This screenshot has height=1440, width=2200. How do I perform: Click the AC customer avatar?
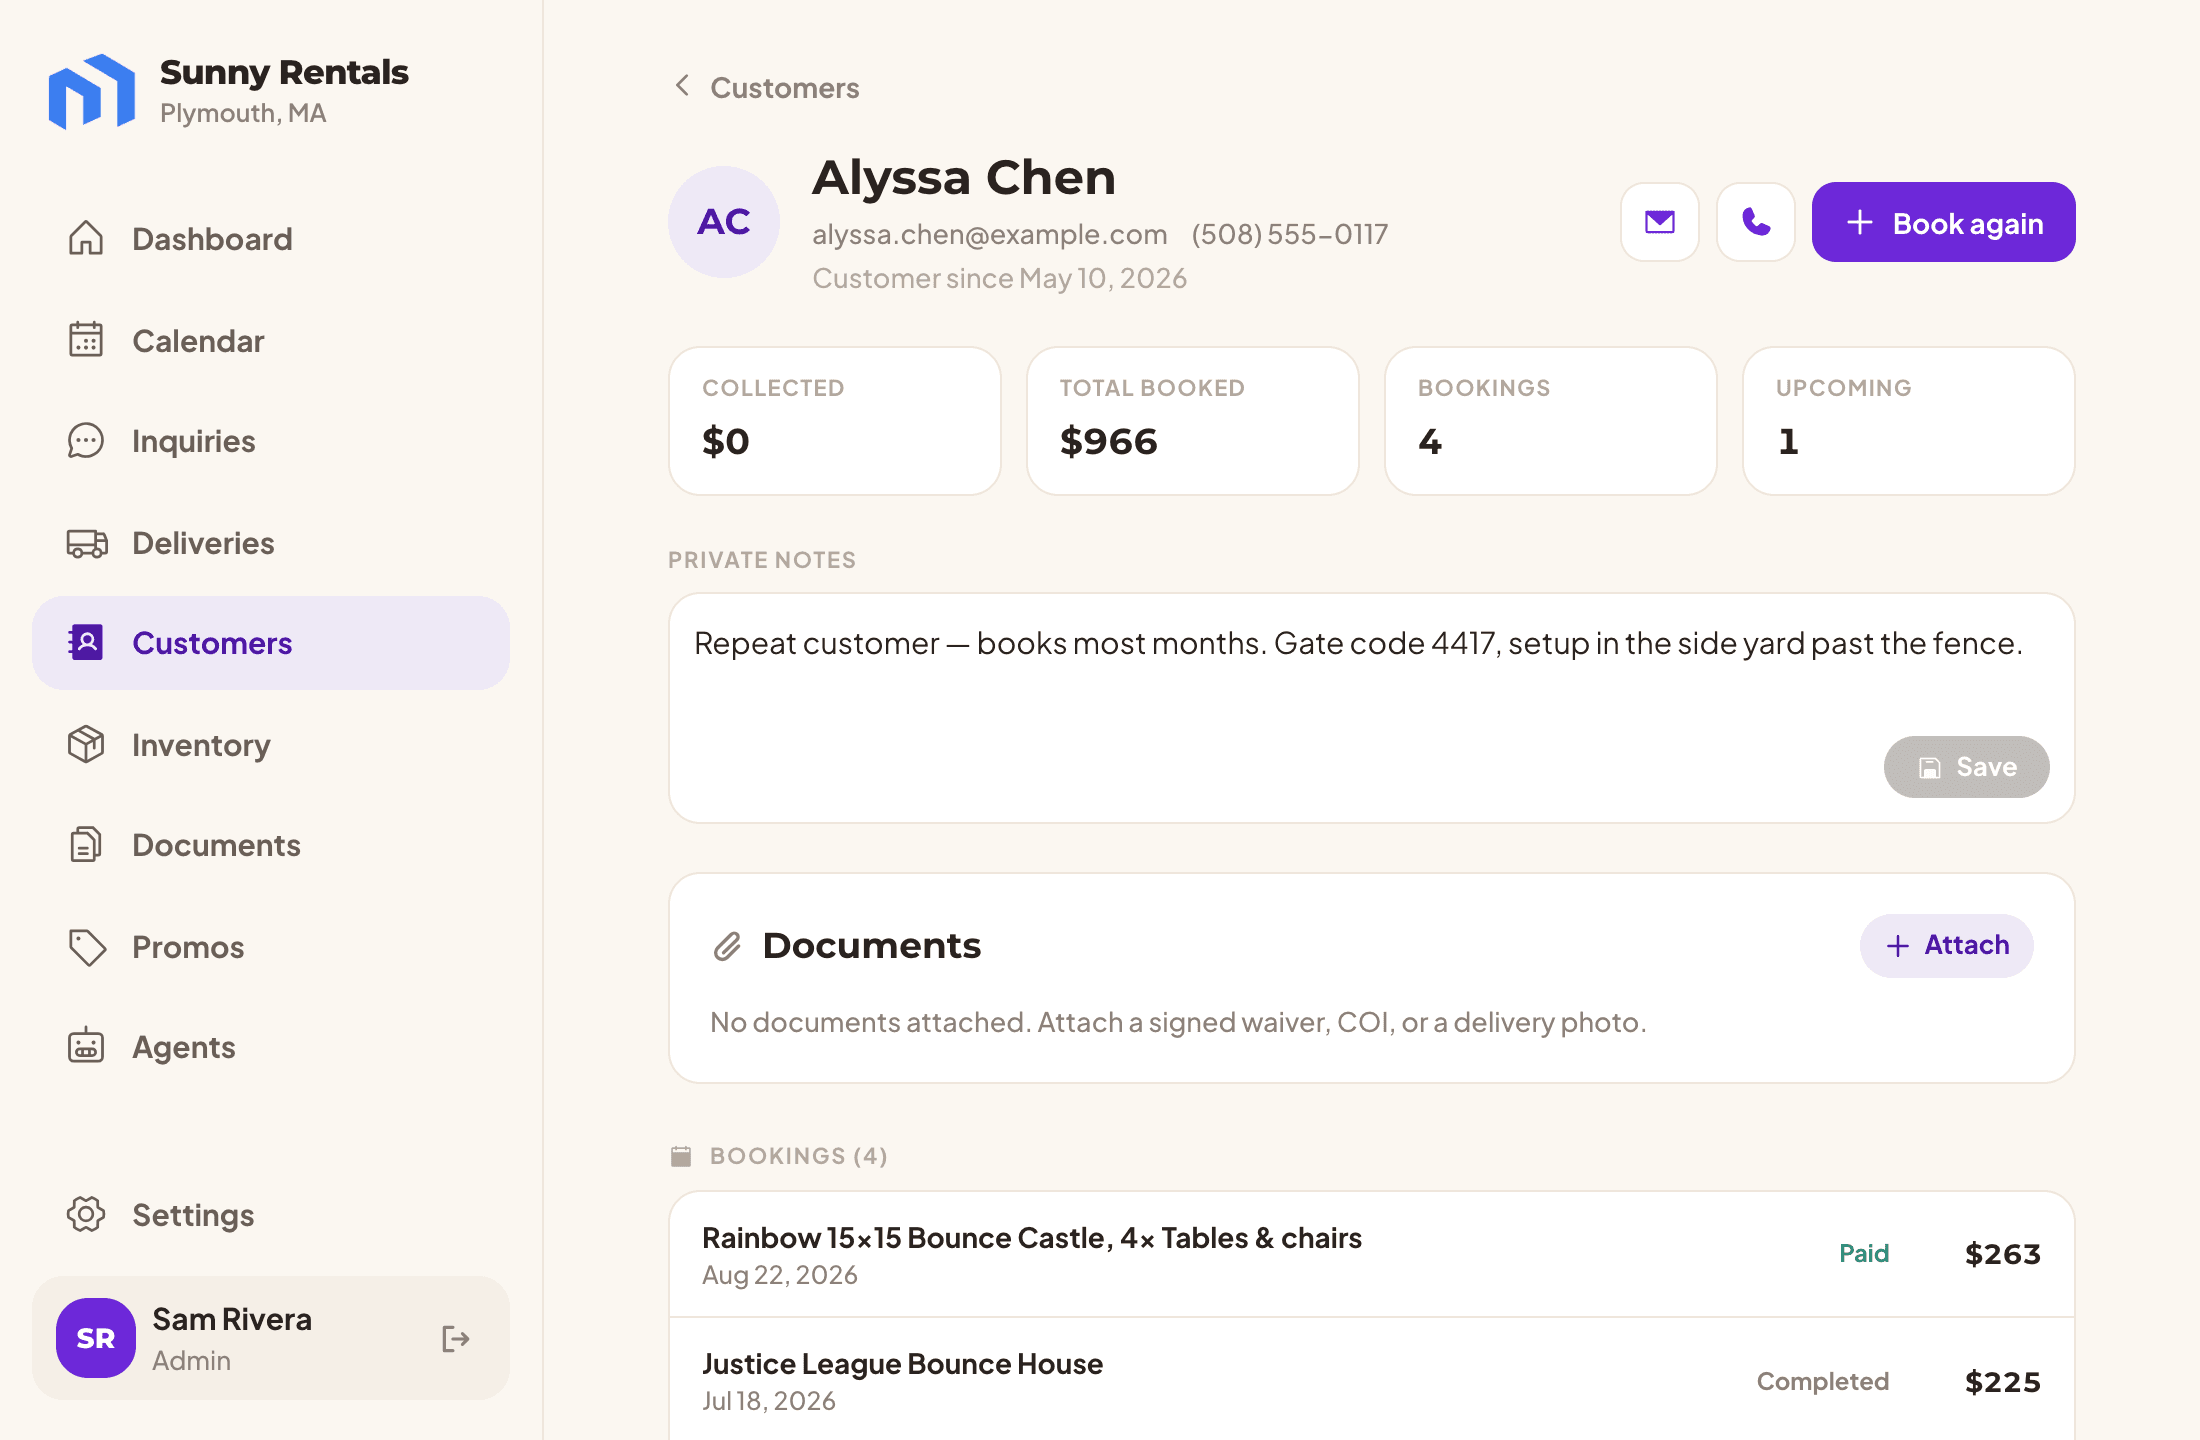pos(724,222)
